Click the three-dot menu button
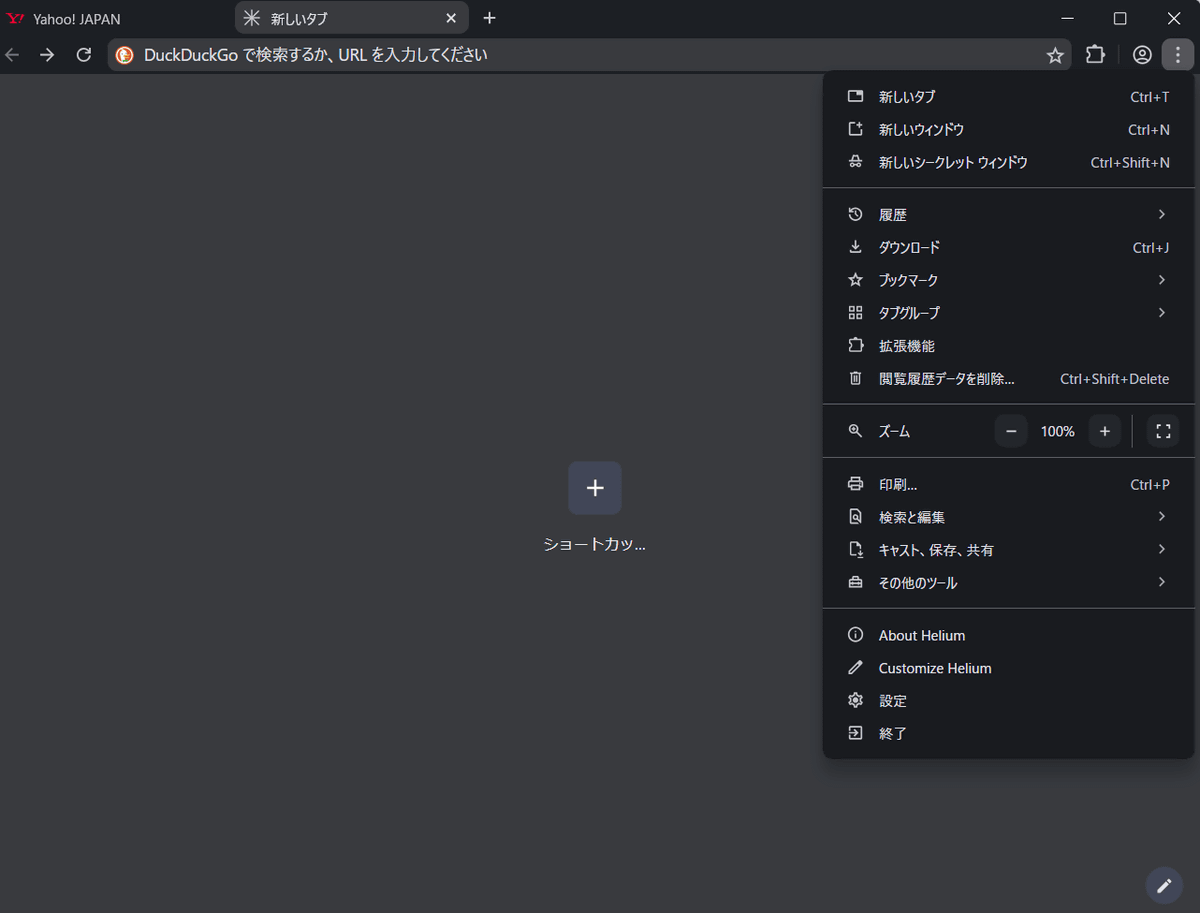 click(x=1178, y=55)
